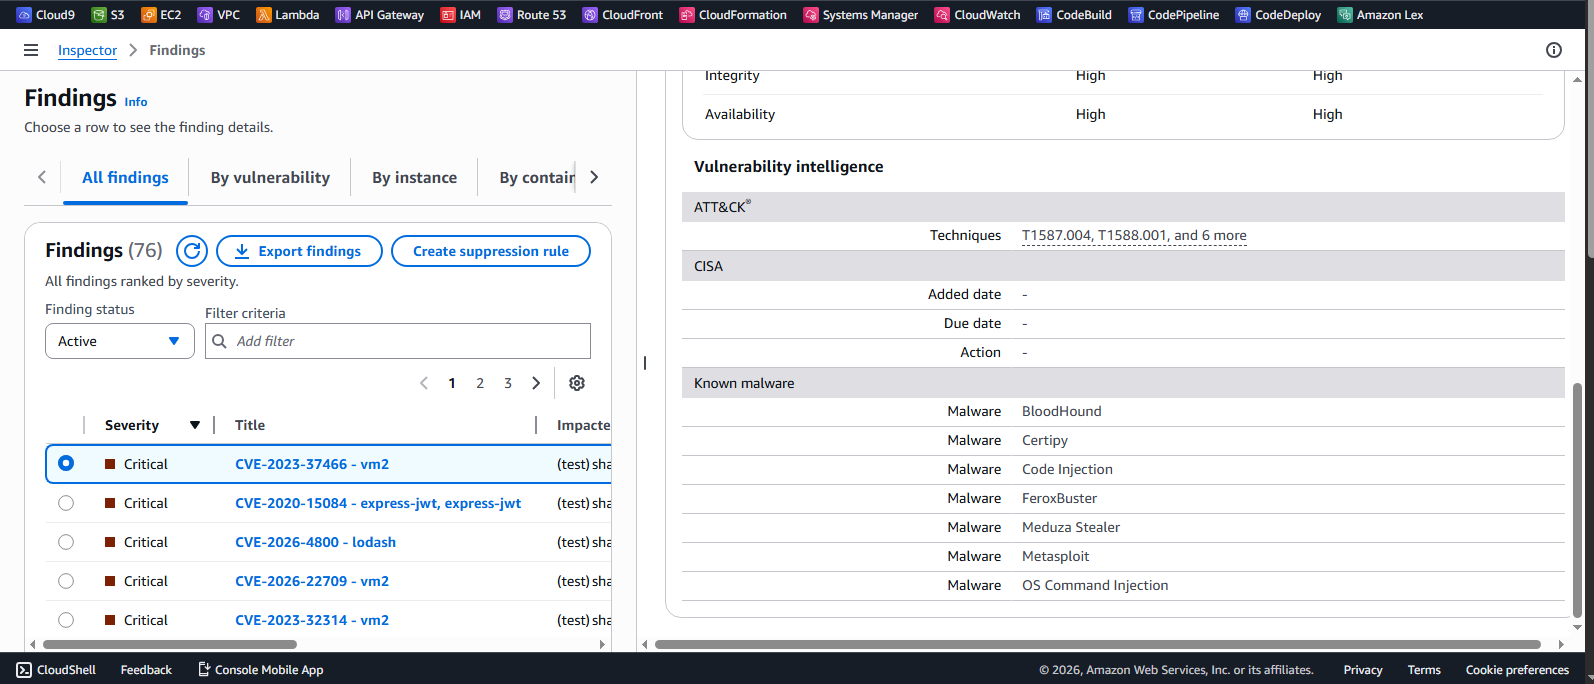Open the S3 service shortcut
1594x684 pixels.
click(108, 15)
